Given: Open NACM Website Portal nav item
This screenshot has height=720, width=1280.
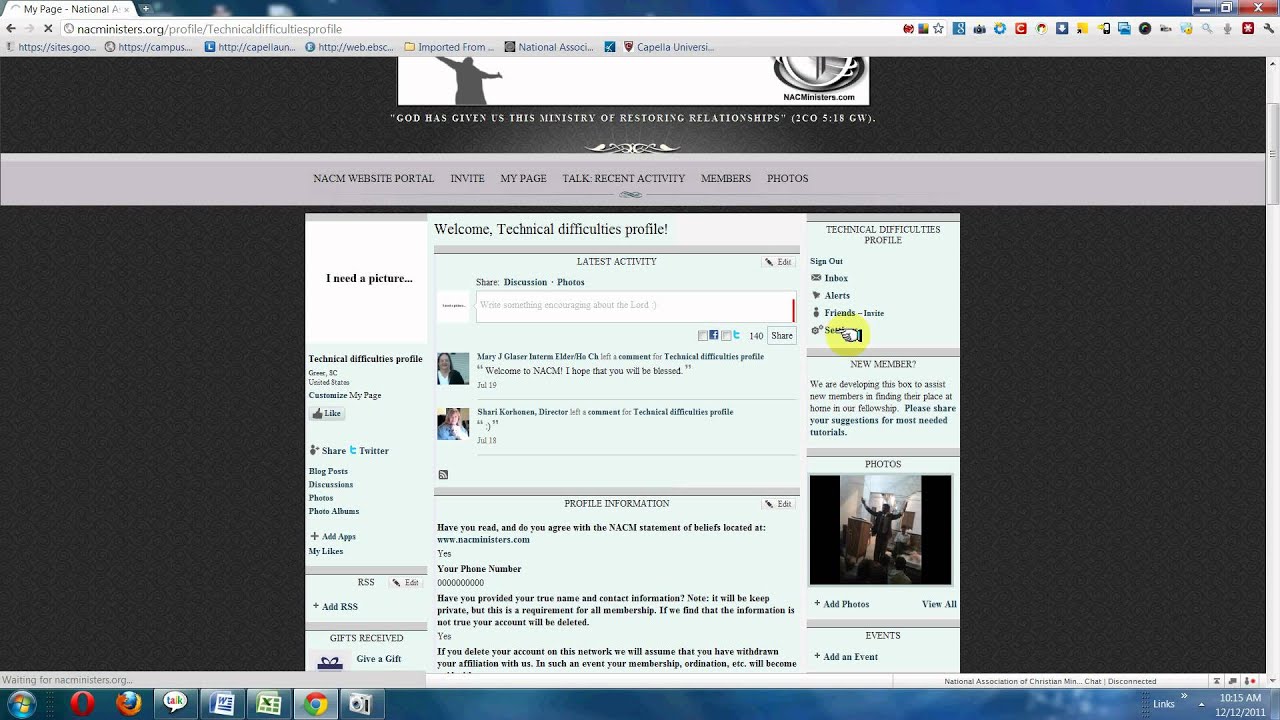Looking at the screenshot, I should click(373, 178).
